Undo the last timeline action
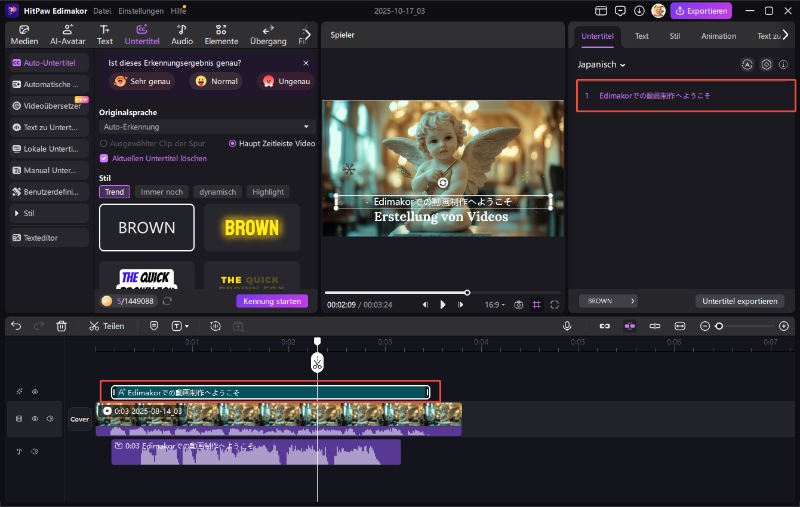The height and width of the screenshot is (507, 800). (x=16, y=326)
